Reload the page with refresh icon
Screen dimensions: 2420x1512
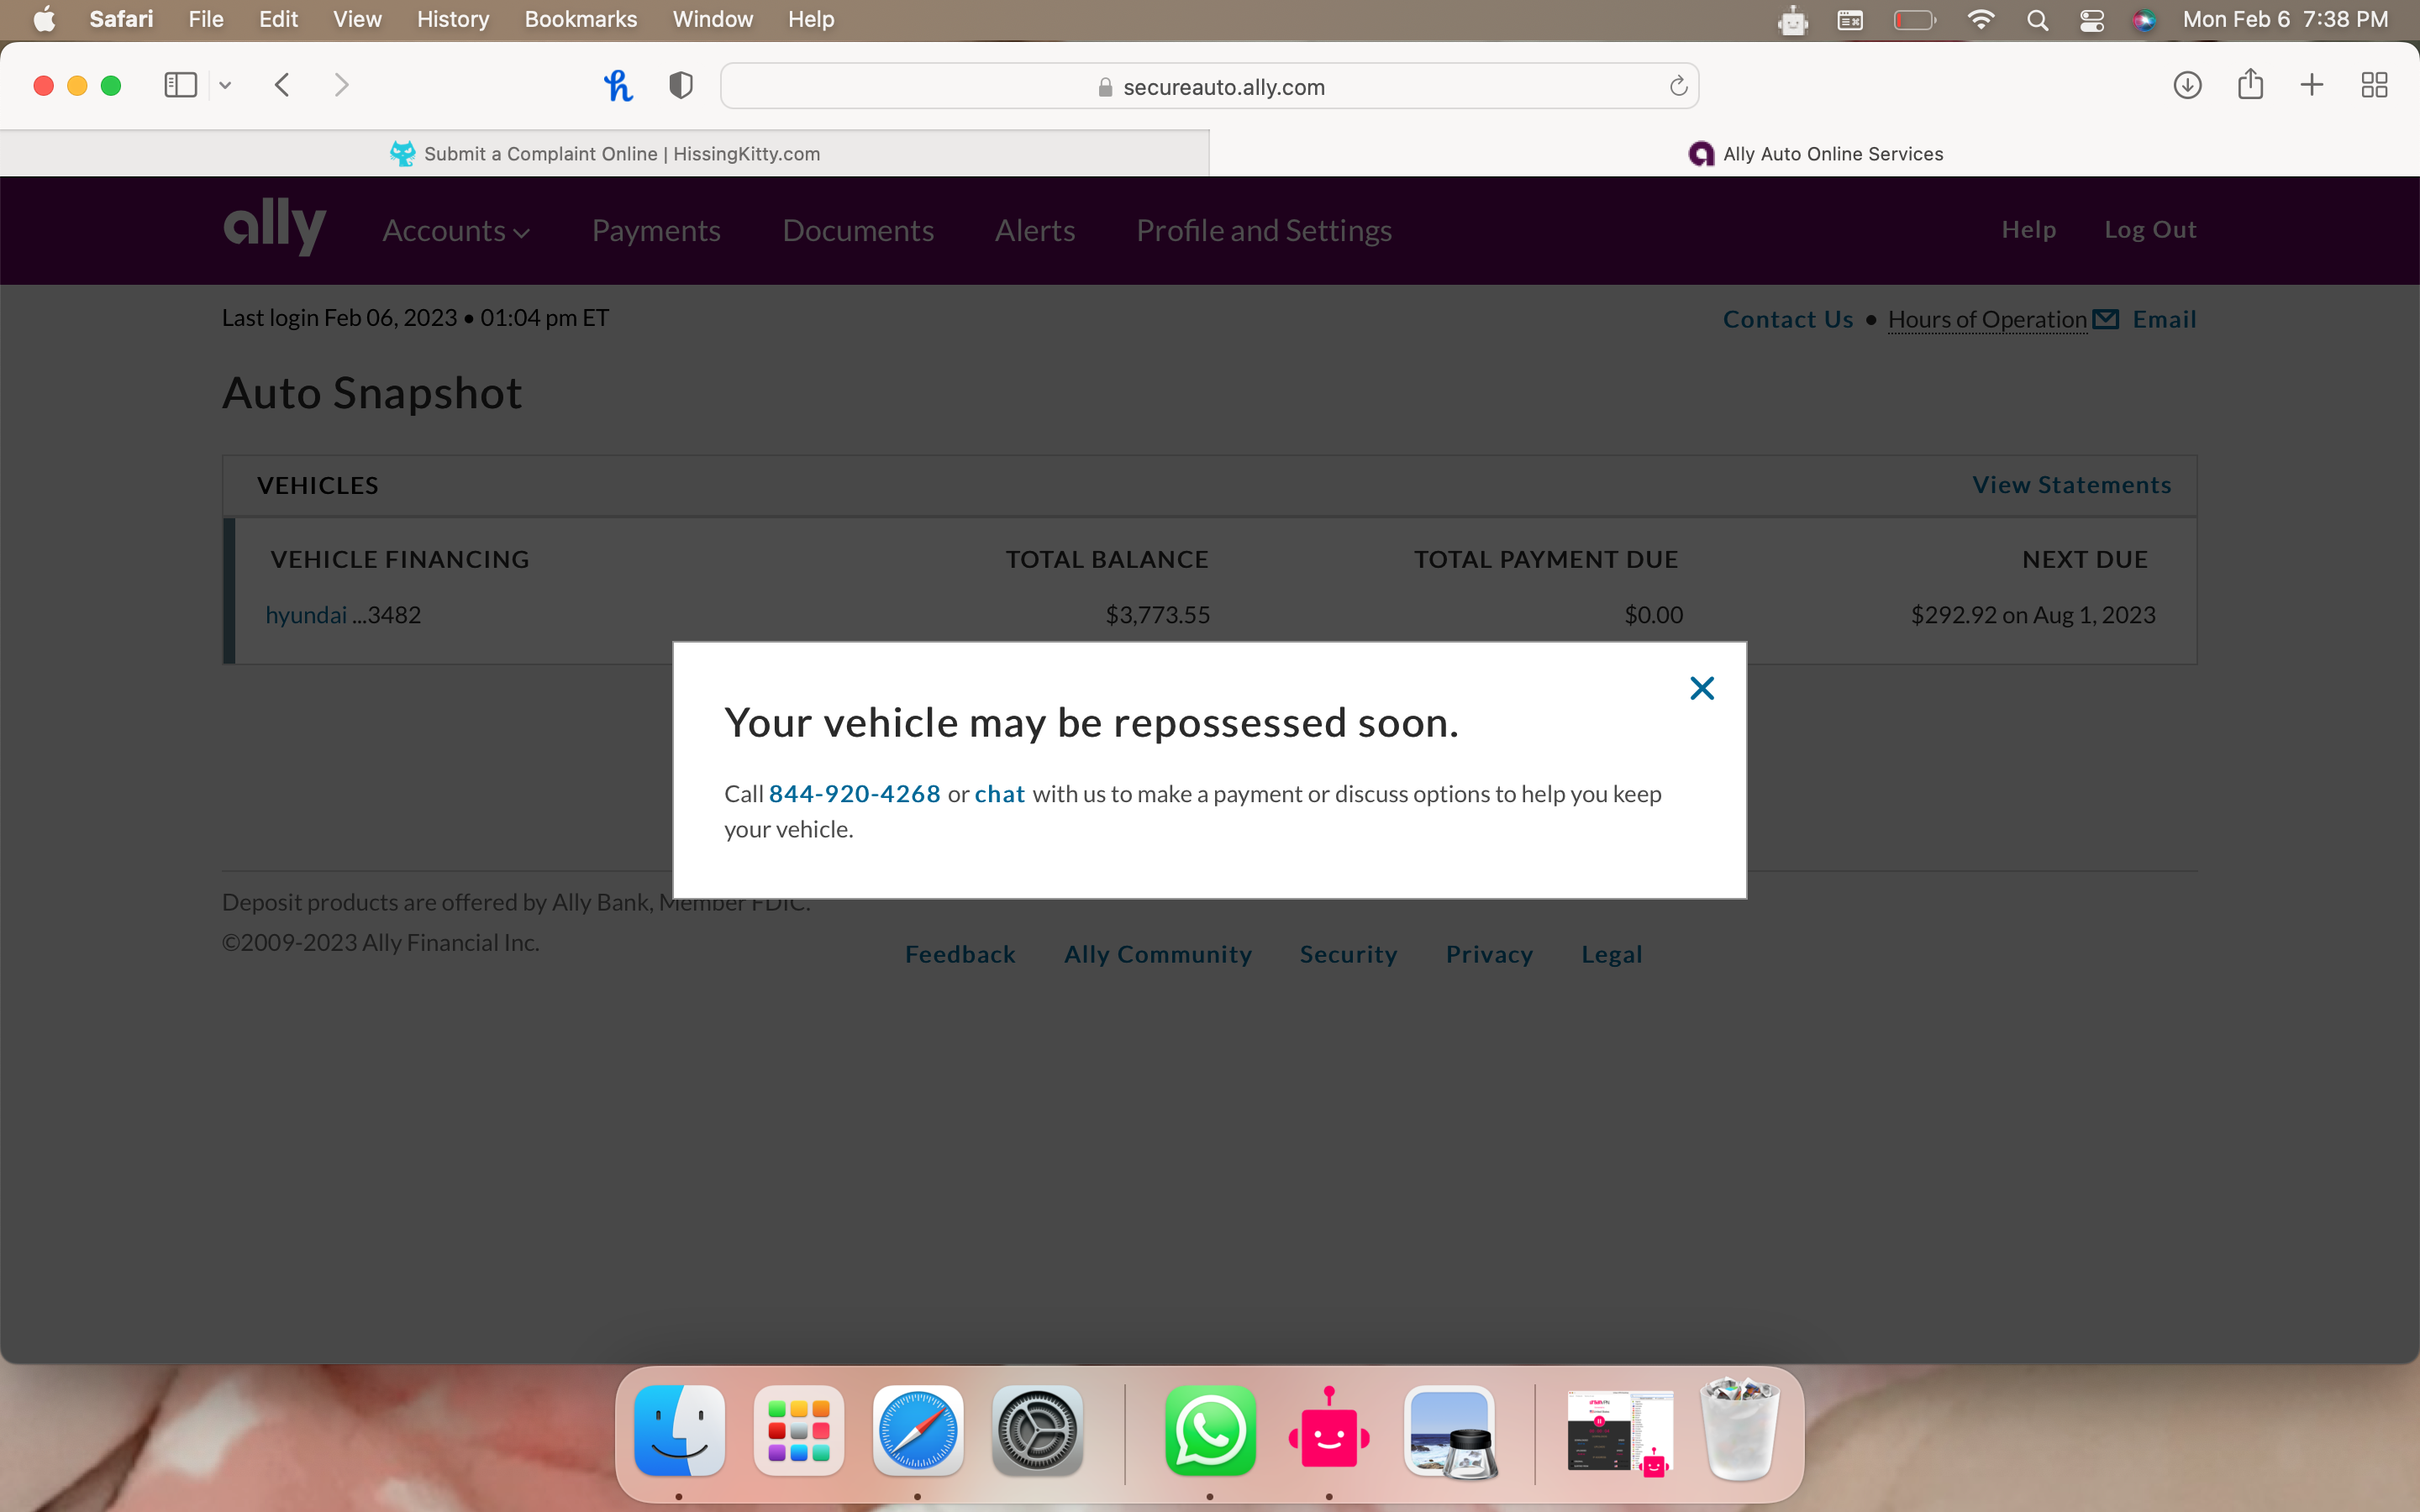(x=1678, y=87)
